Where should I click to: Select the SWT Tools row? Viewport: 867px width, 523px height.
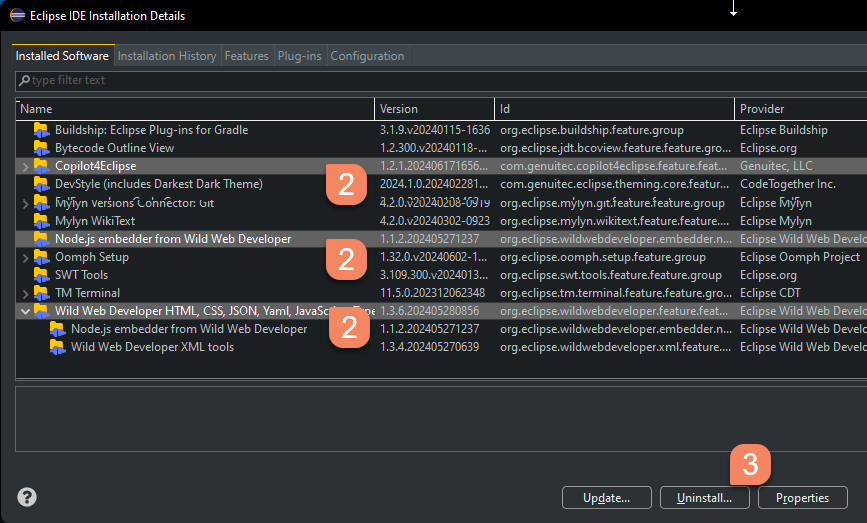click(x=441, y=275)
